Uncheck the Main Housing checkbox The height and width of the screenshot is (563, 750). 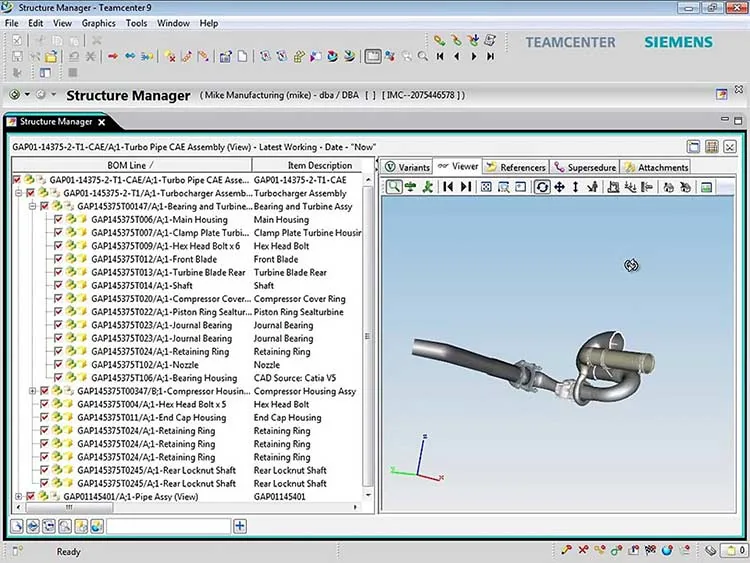(x=58, y=220)
